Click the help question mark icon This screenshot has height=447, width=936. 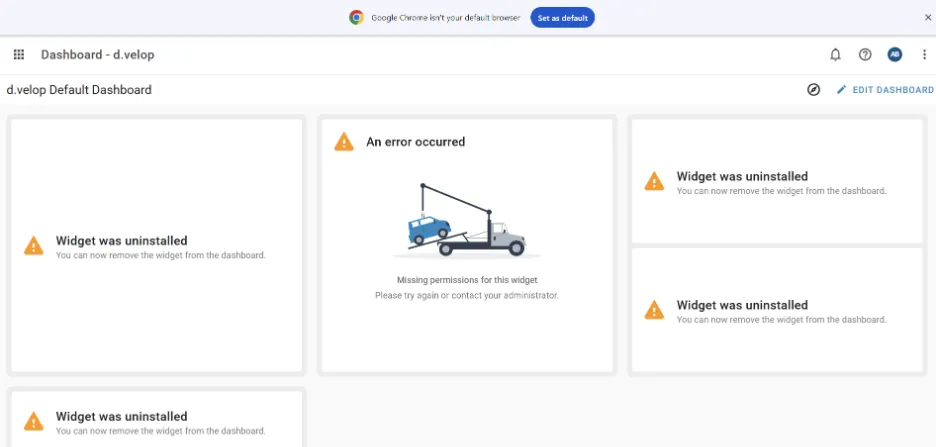(865, 54)
